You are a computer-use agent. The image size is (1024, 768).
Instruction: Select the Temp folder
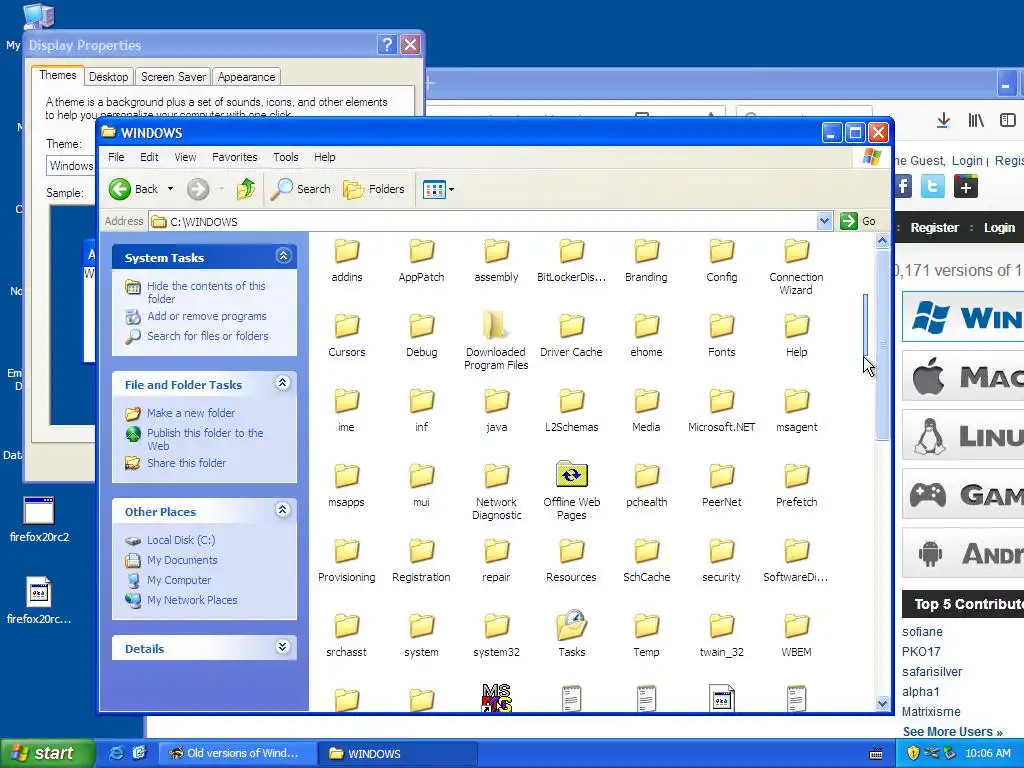pos(646,635)
